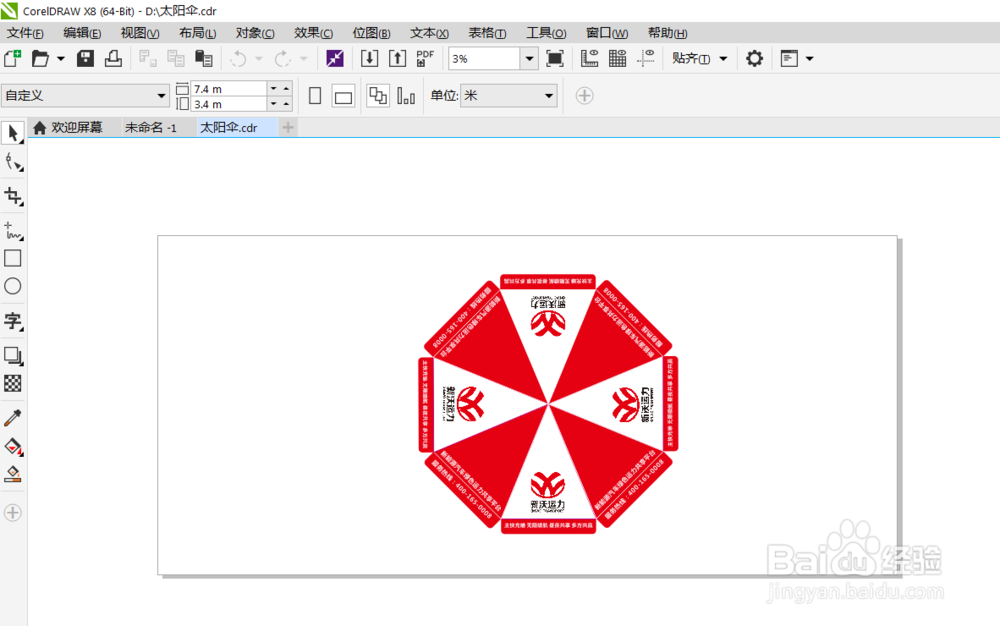The image size is (1000, 626).
Task: Select the Freehand tool
Action: pyautogui.click(x=13, y=230)
